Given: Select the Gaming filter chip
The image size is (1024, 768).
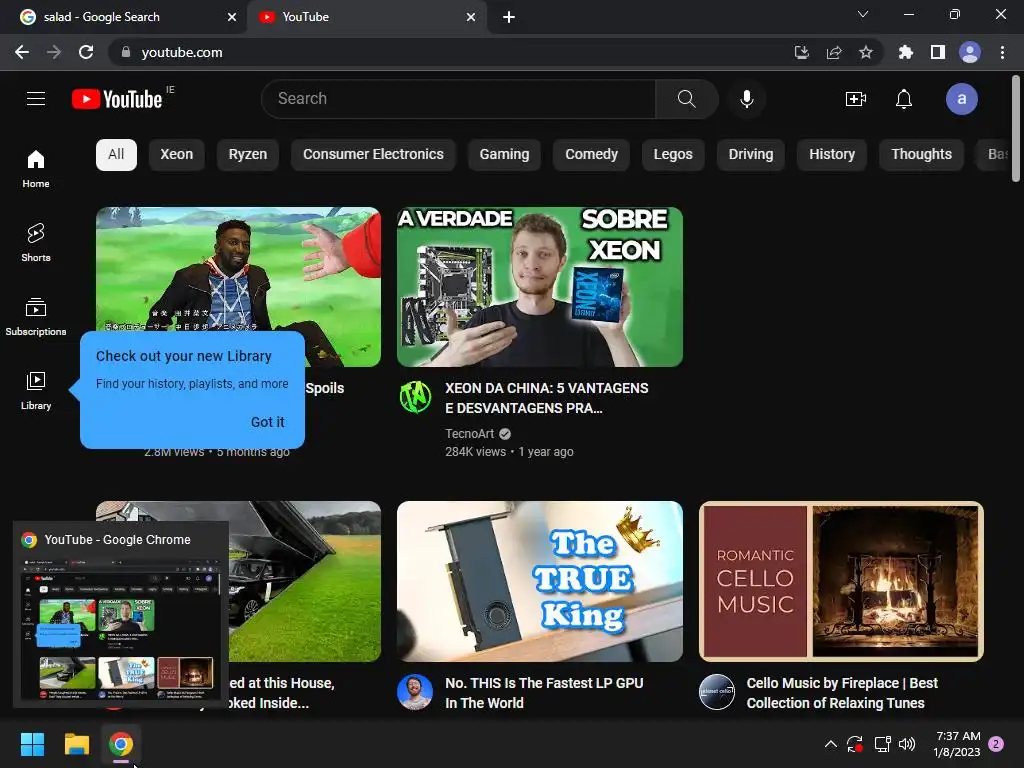Looking at the screenshot, I should [504, 155].
